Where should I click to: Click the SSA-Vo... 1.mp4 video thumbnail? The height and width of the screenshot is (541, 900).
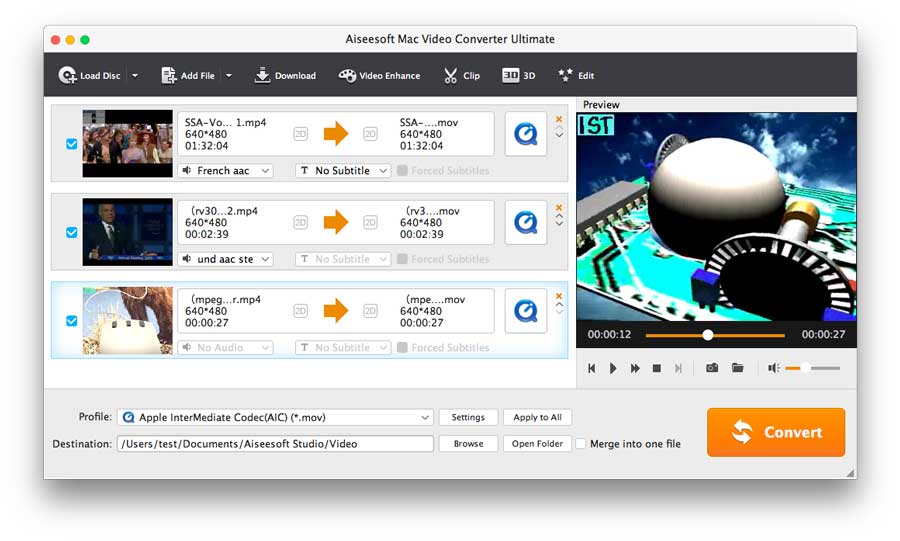pos(127,143)
